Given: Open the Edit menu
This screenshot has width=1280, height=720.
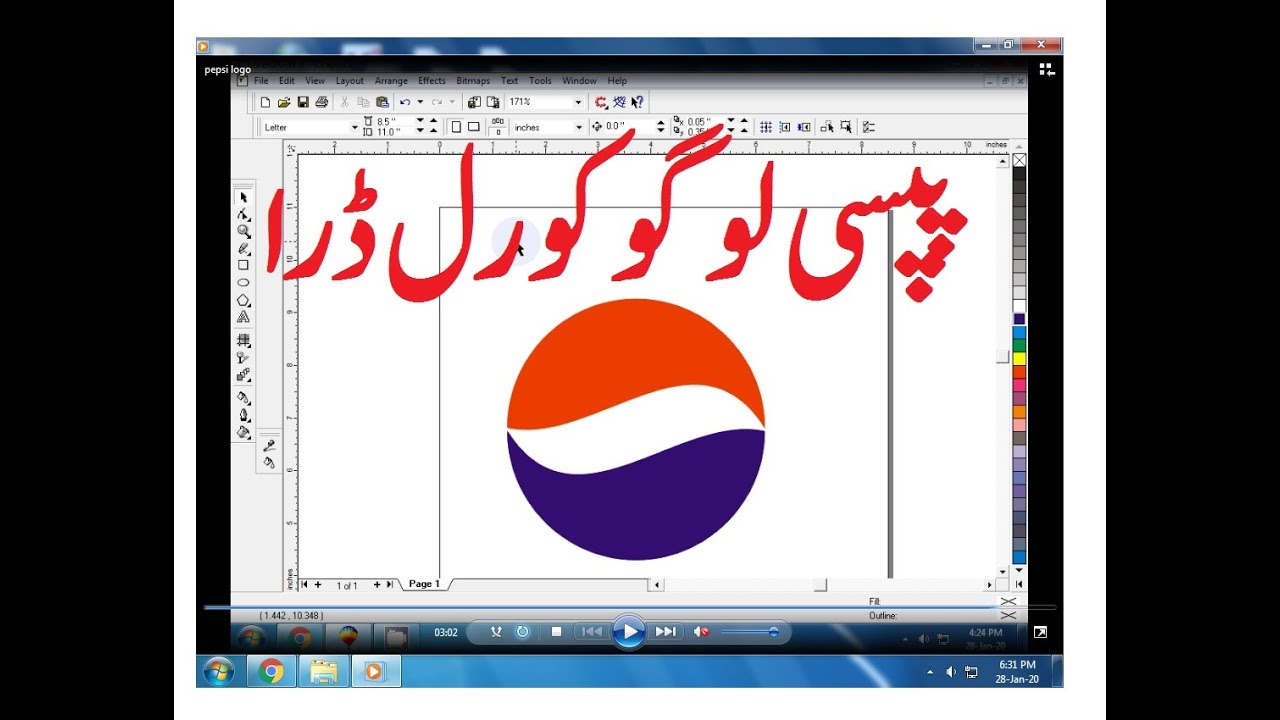Looking at the screenshot, I should point(287,81).
